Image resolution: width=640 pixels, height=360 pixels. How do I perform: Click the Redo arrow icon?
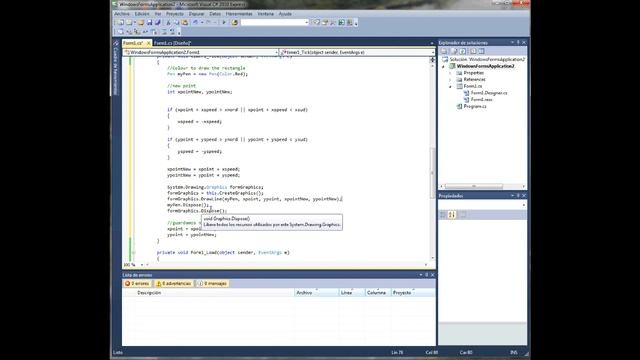point(208,22)
